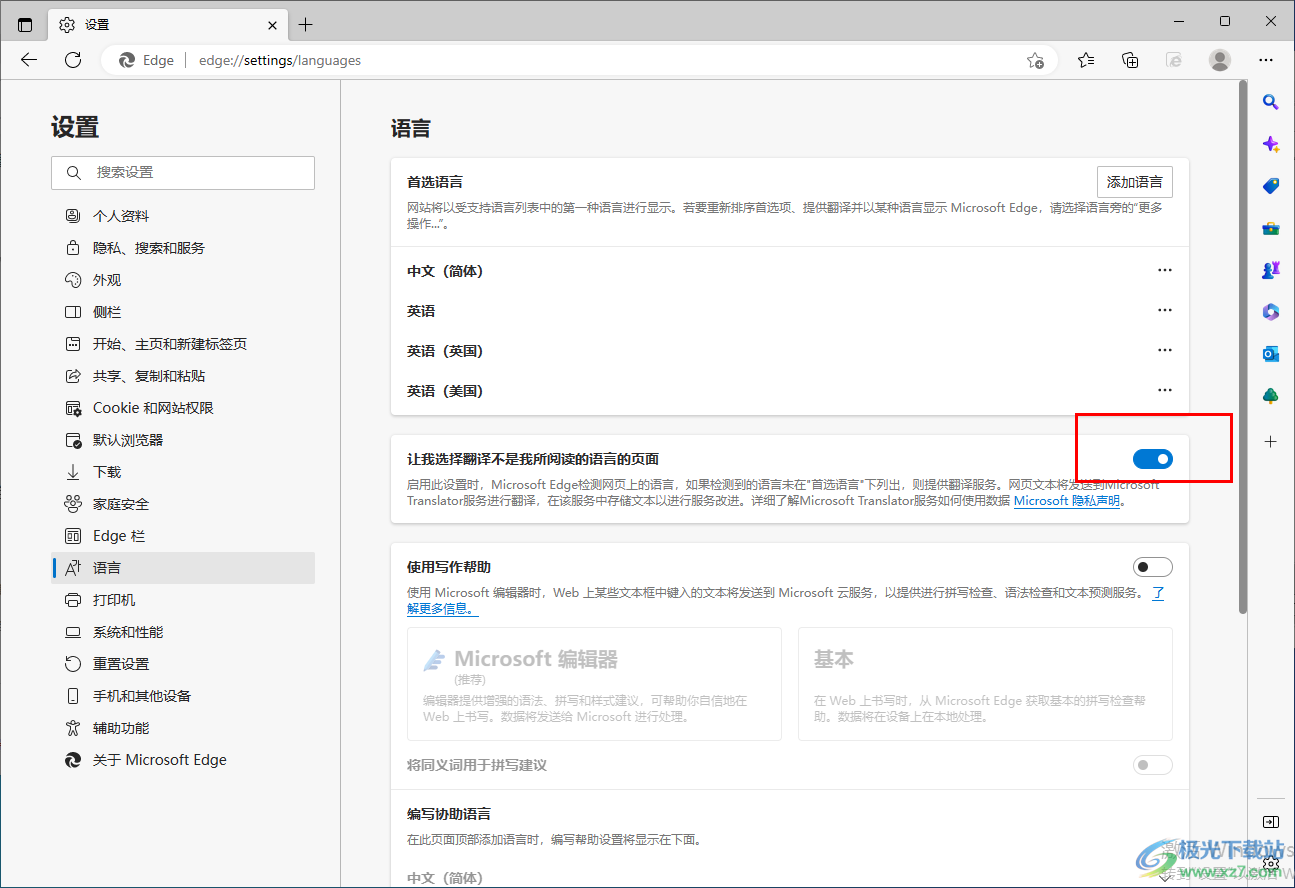Viewport: 1295px width, 888px height.
Task: Open 关于 Microsoft Edge page
Action: [x=183, y=760]
